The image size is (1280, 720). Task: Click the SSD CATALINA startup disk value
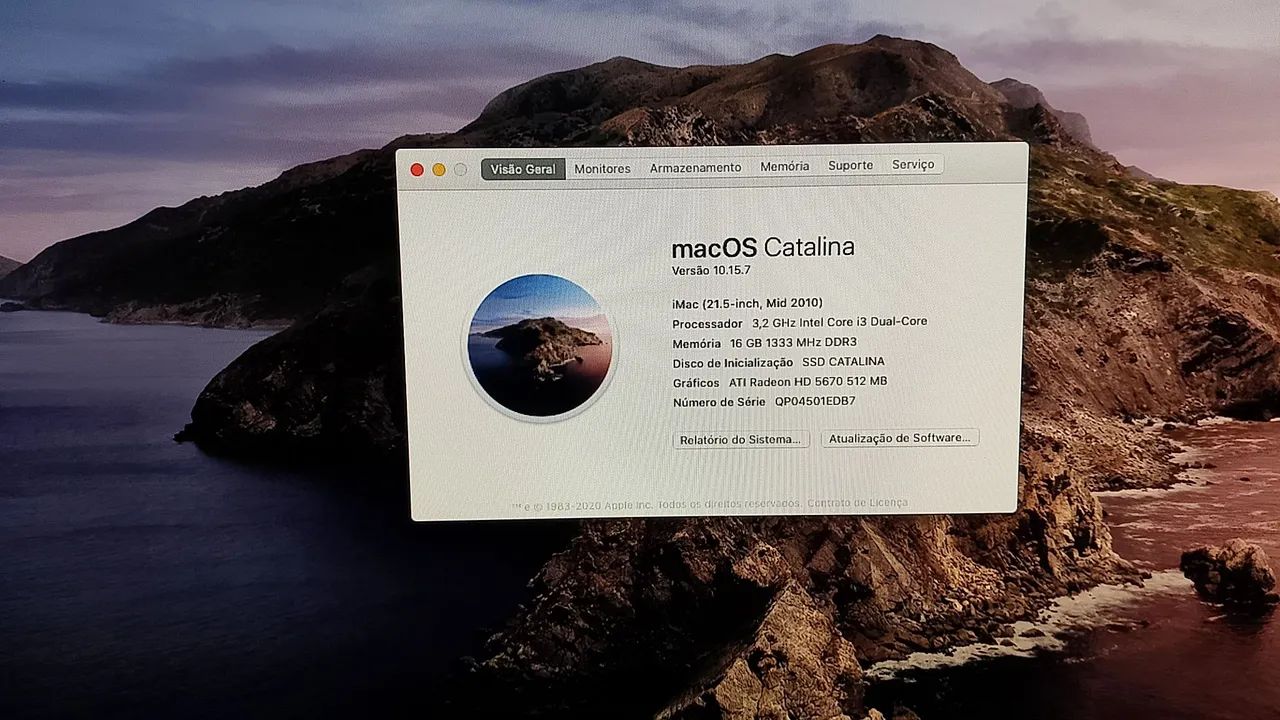tap(843, 361)
